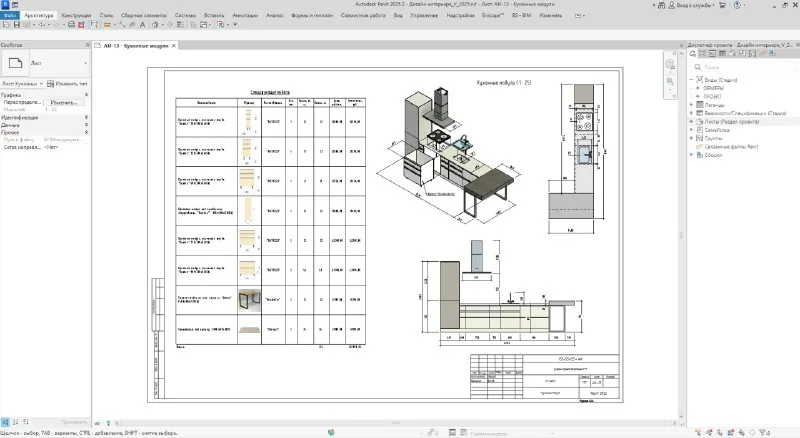Select Сборки item in Project Browser

tap(713, 155)
